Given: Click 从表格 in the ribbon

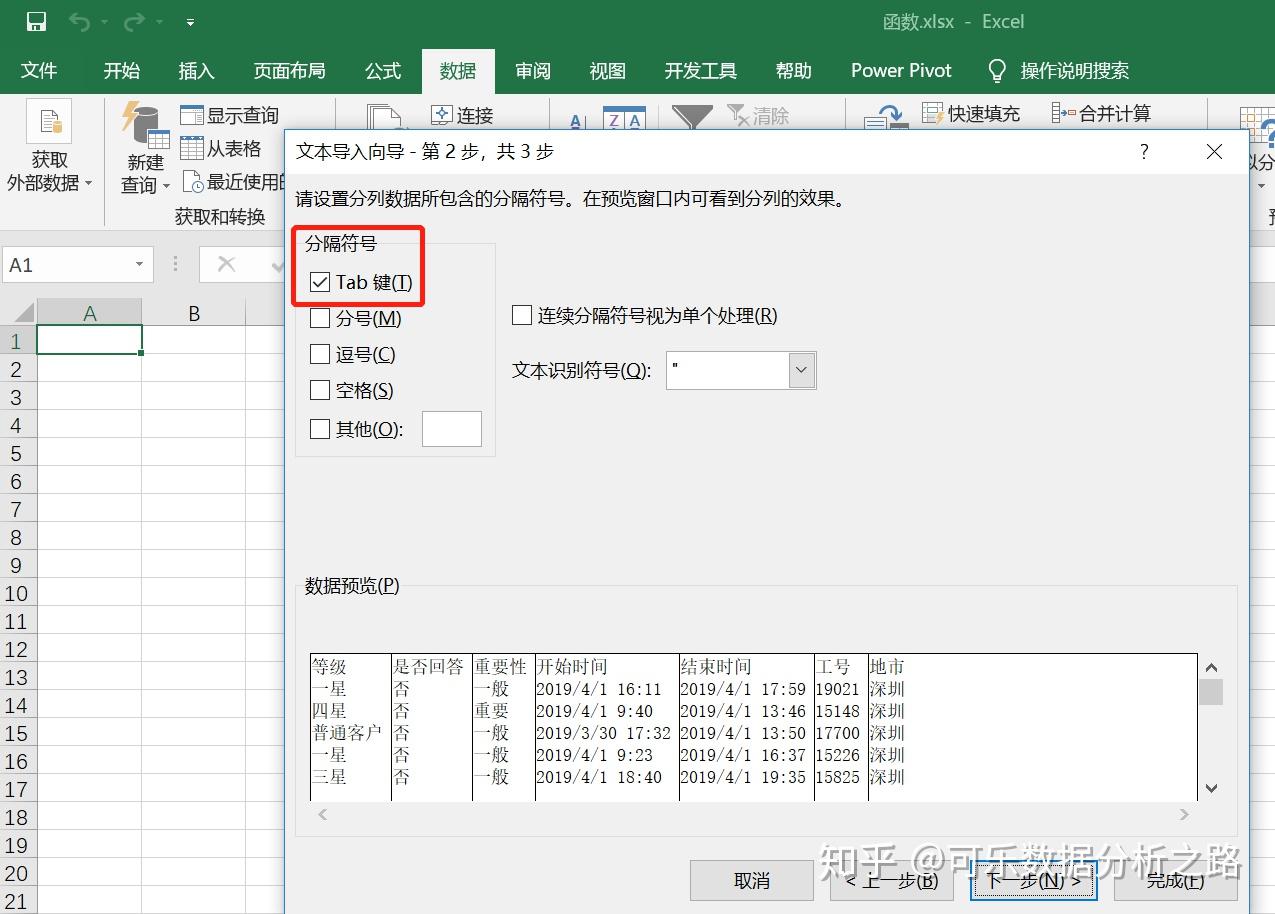Looking at the screenshot, I should (221, 148).
